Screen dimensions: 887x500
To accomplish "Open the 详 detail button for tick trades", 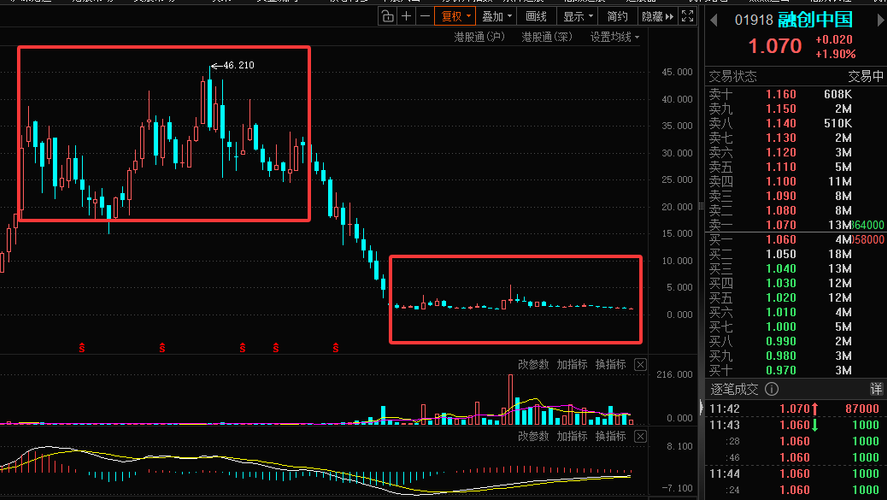I will click(876, 389).
